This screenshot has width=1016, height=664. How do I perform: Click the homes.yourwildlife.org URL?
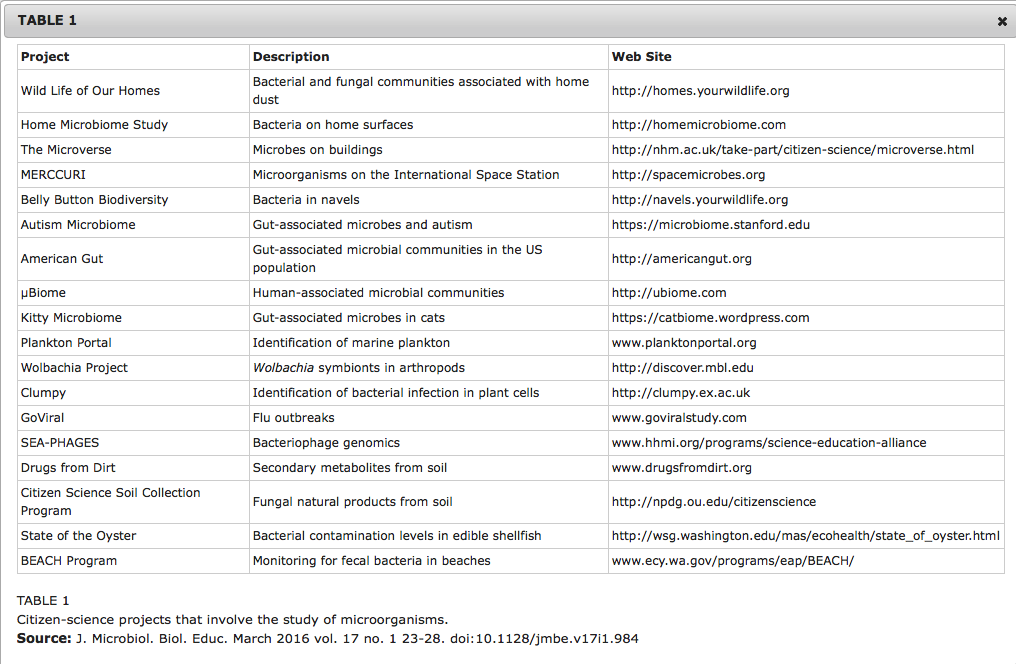click(x=700, y=91)
